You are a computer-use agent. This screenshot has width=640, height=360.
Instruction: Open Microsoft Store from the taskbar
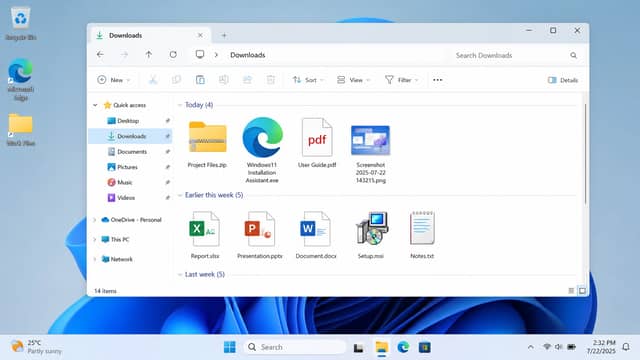(x=424, y=347)
